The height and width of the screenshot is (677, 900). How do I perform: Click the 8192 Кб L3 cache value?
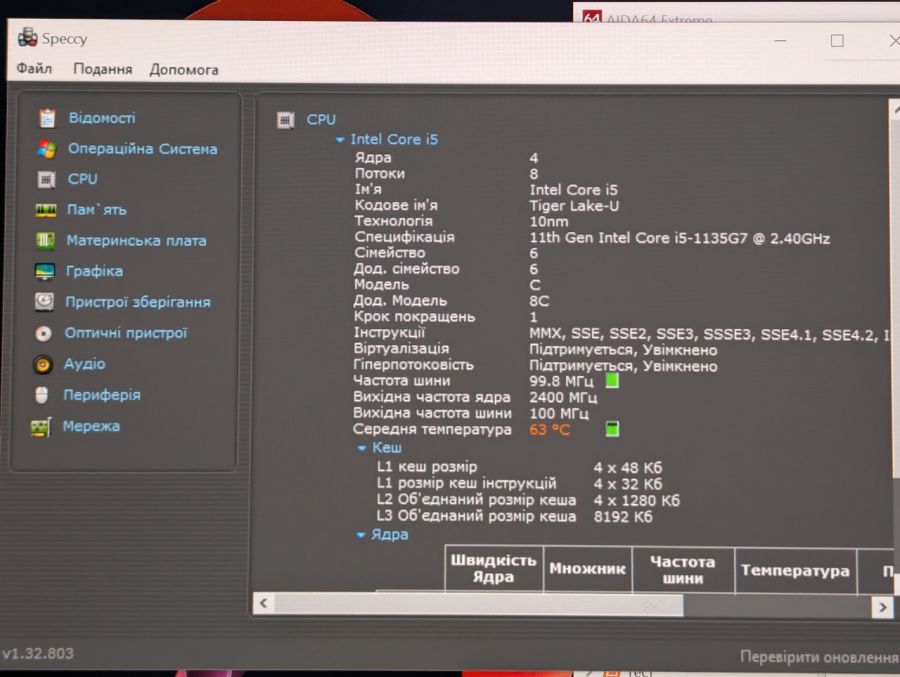[x=623, y=517]
